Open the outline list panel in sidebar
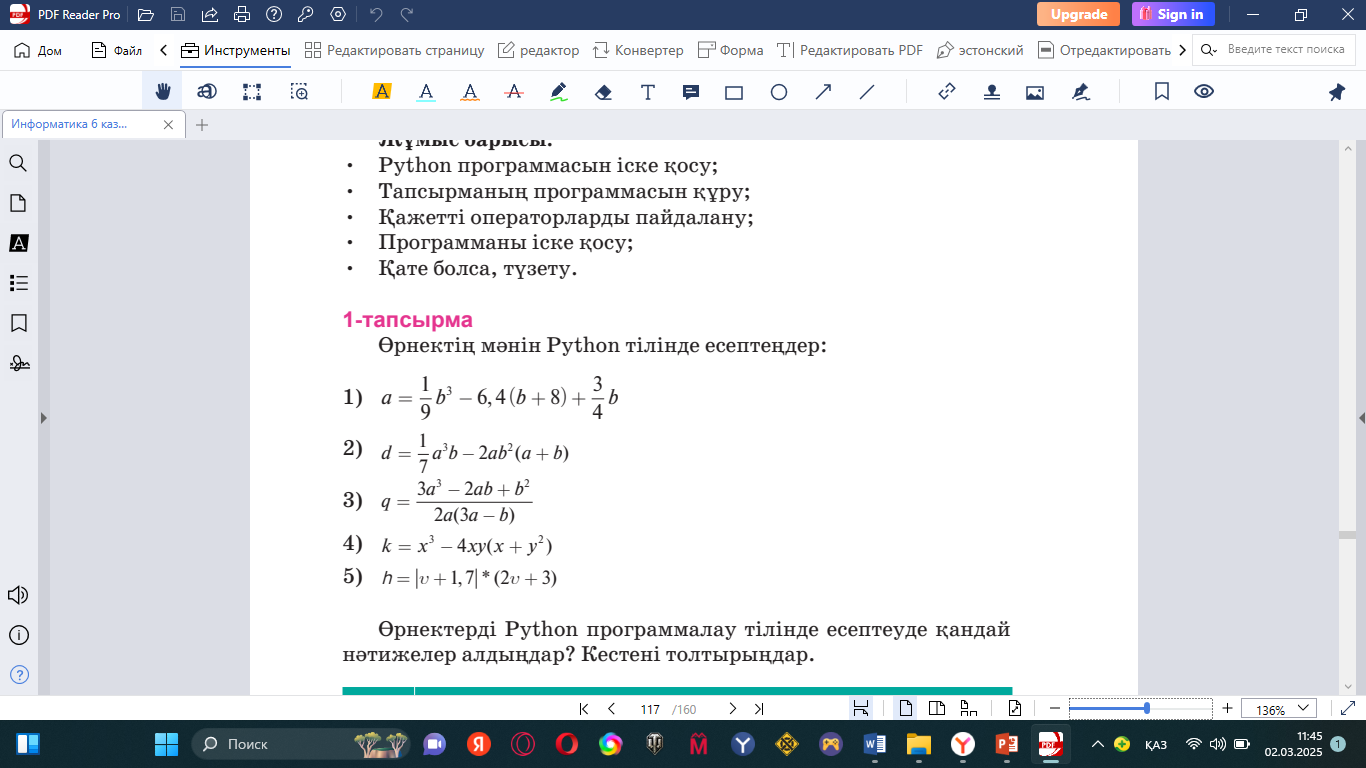This screenshot has width=1366, height=768. point(18,283)
